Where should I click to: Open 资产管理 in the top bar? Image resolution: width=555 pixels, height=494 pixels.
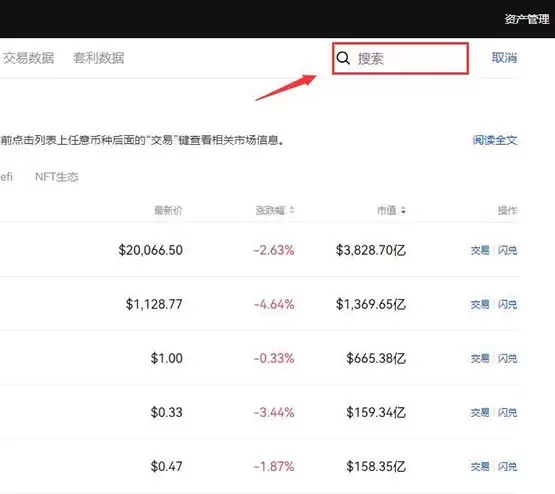point(527,19)
